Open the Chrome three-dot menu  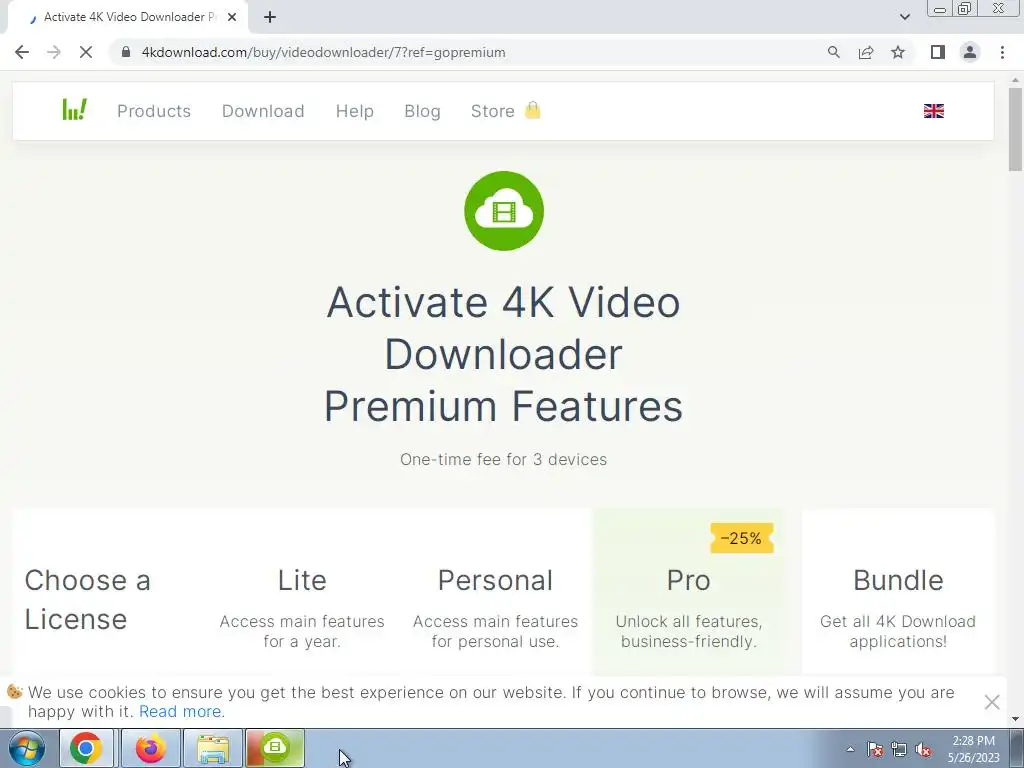tap(1002, 52)
